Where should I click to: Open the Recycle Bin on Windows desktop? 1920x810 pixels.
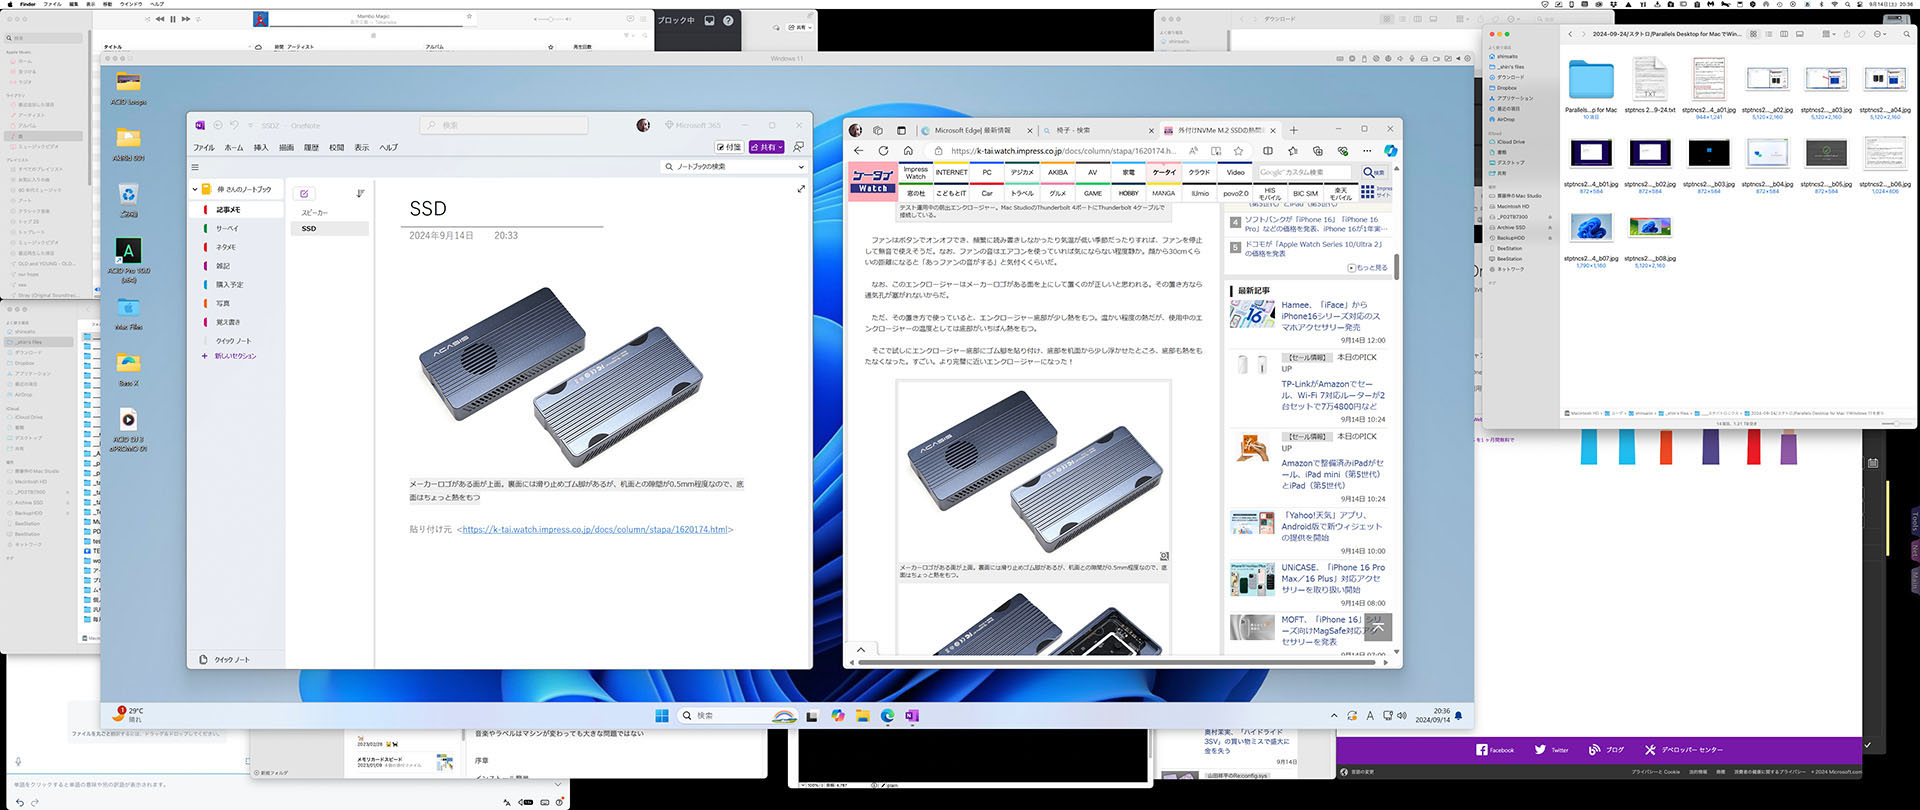[x=128, y=199]
